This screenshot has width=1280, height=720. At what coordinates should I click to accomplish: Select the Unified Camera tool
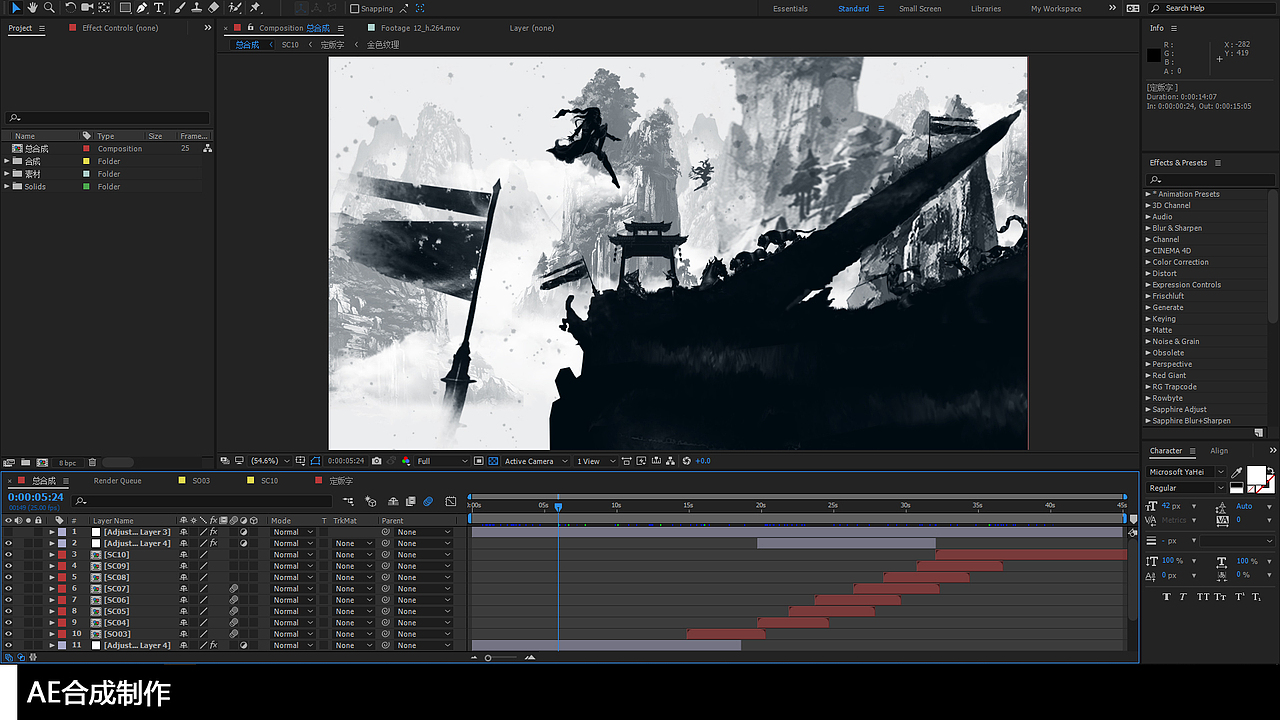(x=88, y=8)
